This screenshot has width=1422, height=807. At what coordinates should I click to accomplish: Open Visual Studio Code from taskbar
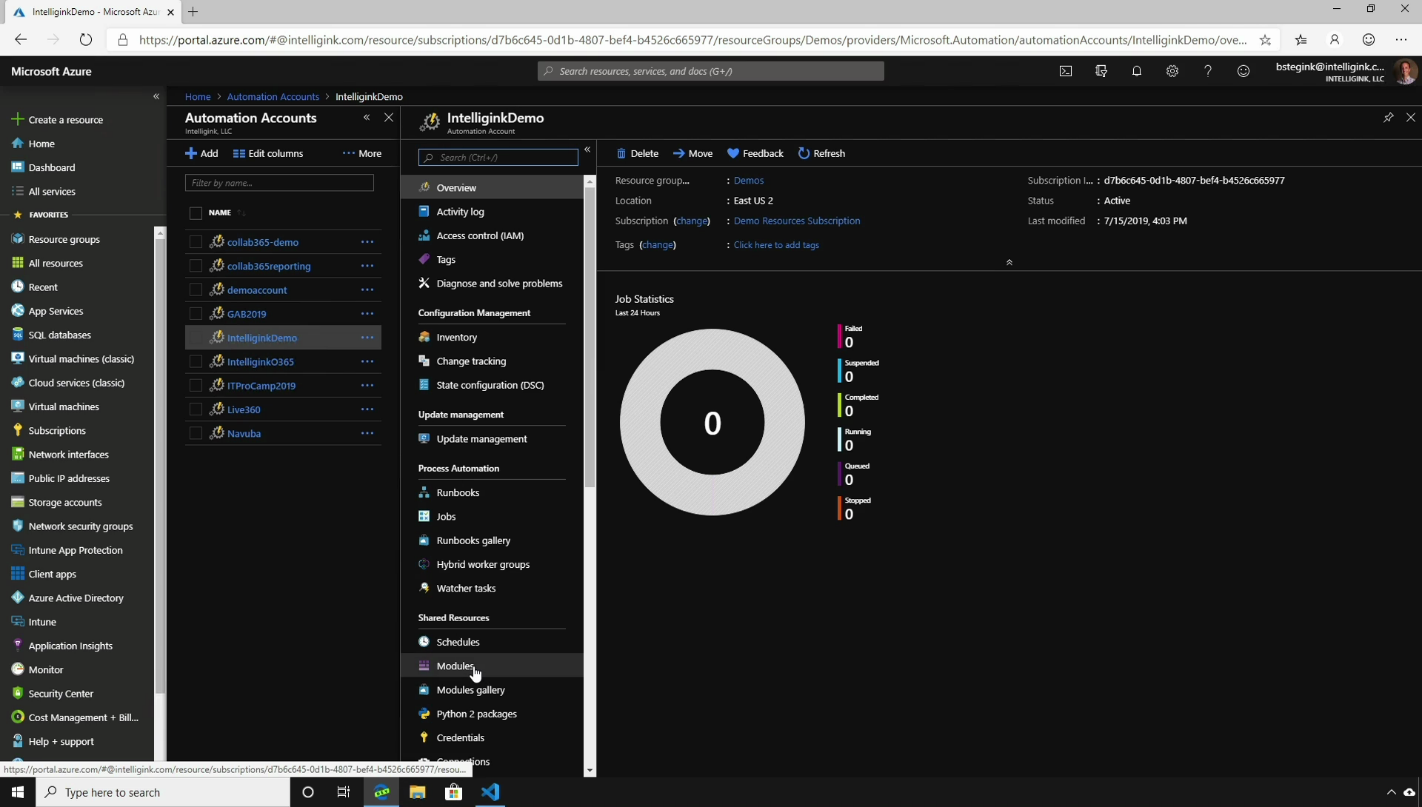coord(490,792)
